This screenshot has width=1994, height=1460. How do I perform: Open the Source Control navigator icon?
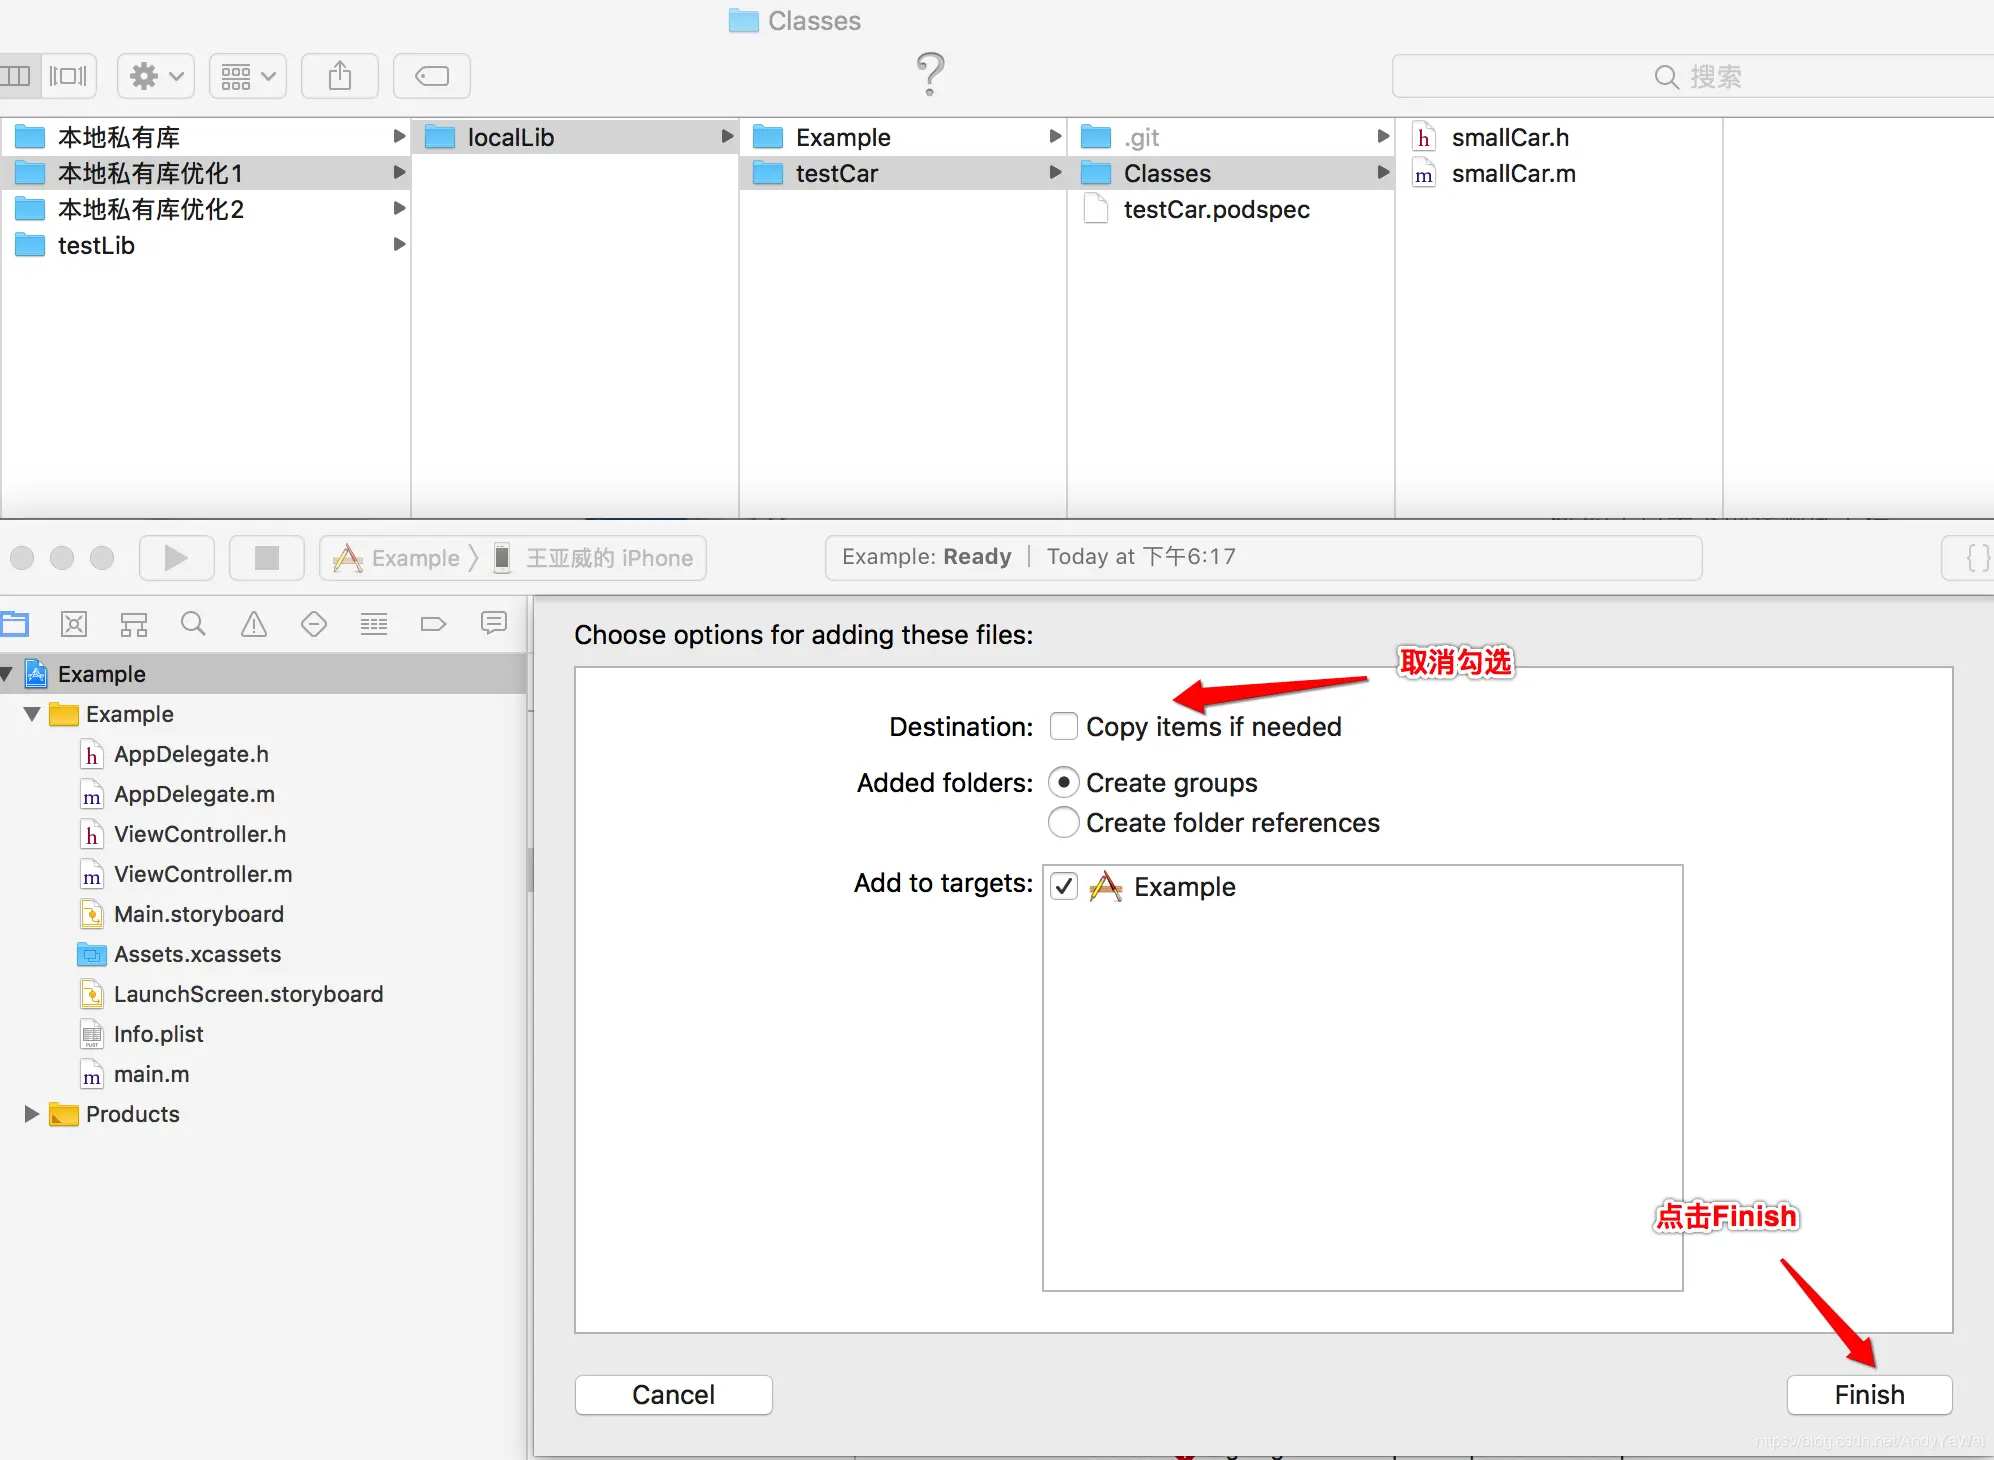coord(74,625)
